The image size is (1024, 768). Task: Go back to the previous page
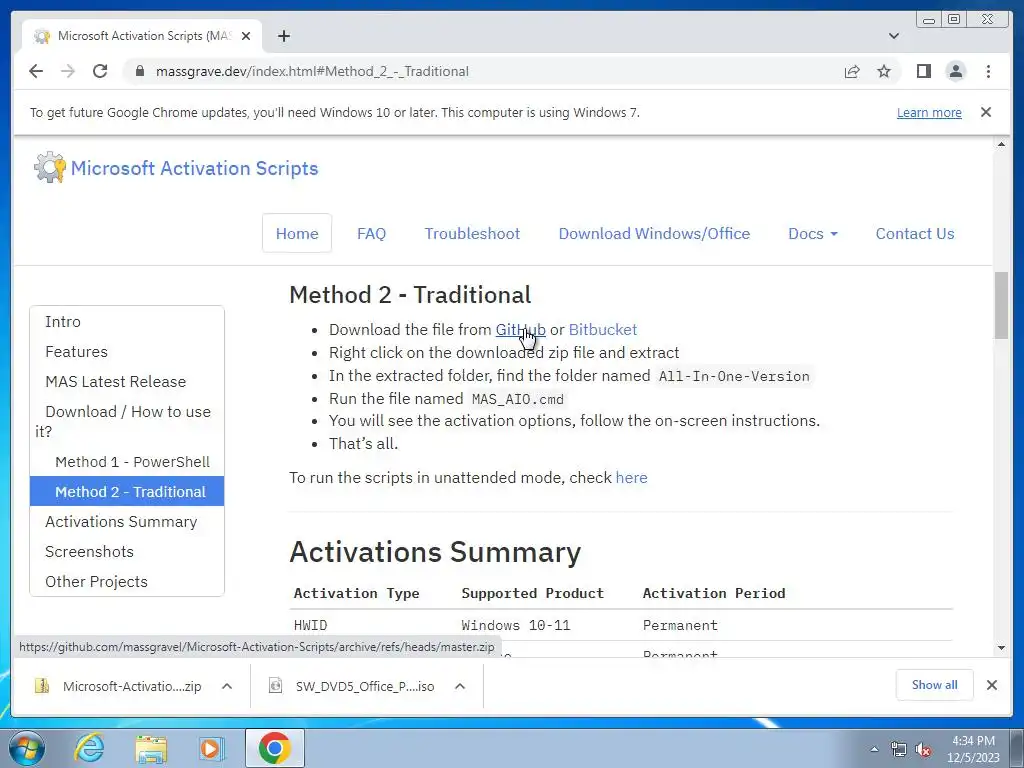(x=36, y=71)
